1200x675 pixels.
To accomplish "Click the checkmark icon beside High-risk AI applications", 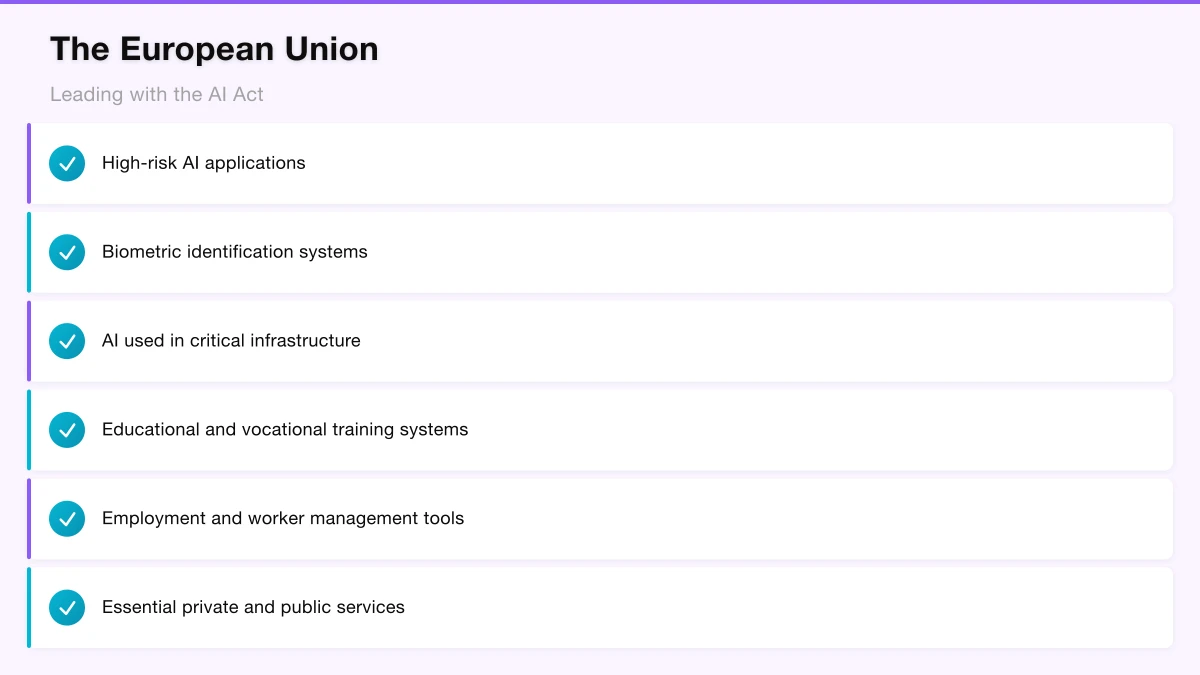I will click(66, 163).
